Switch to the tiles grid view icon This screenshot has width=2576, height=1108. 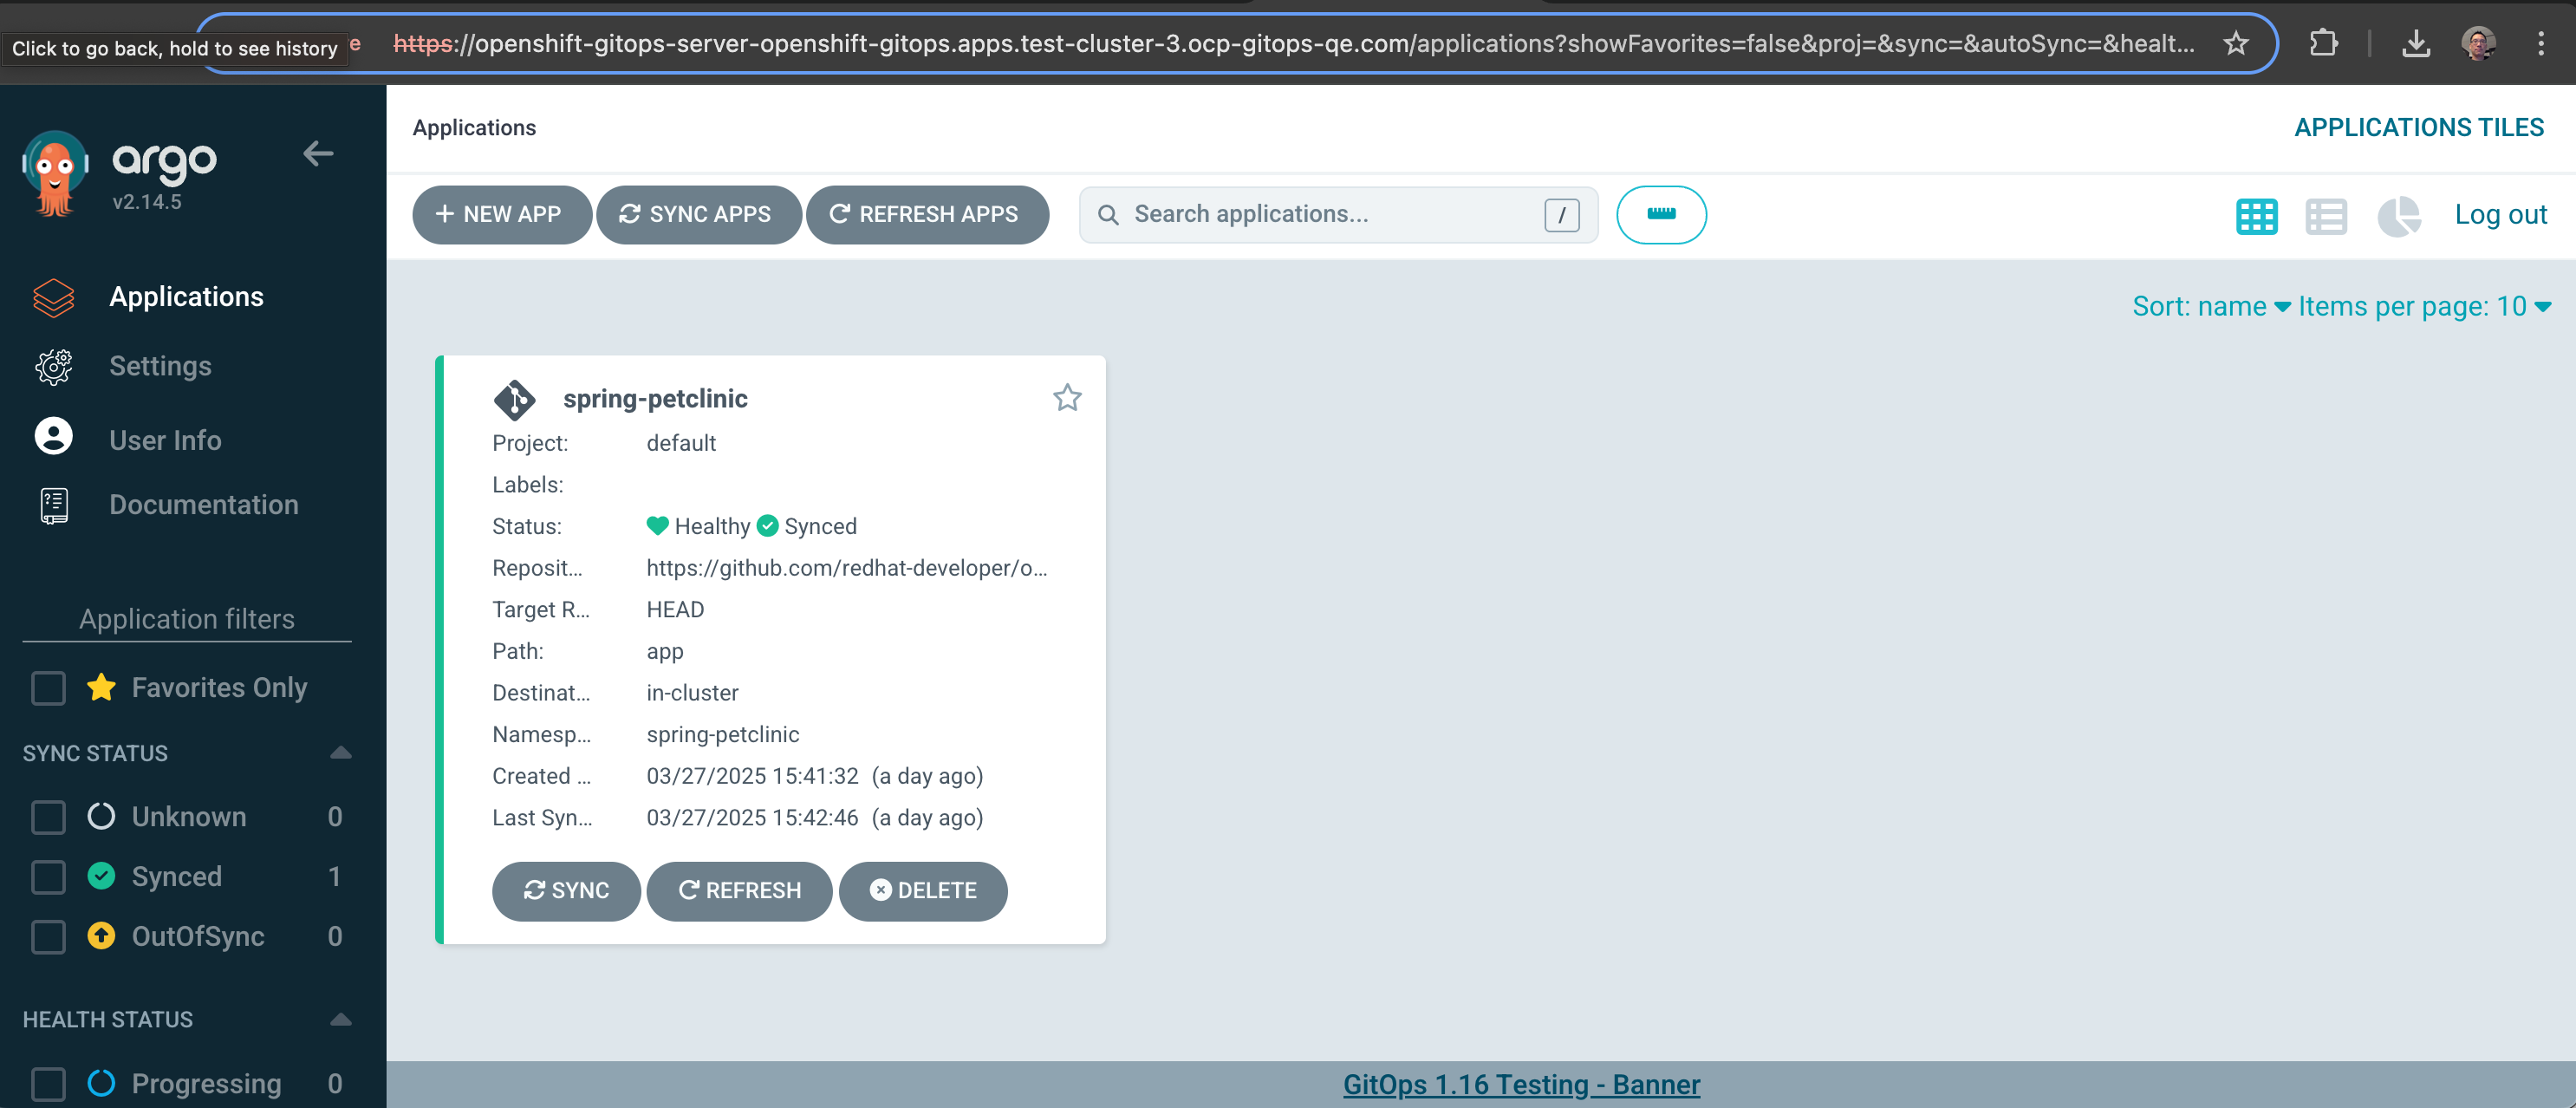(x=2256, y=216)
